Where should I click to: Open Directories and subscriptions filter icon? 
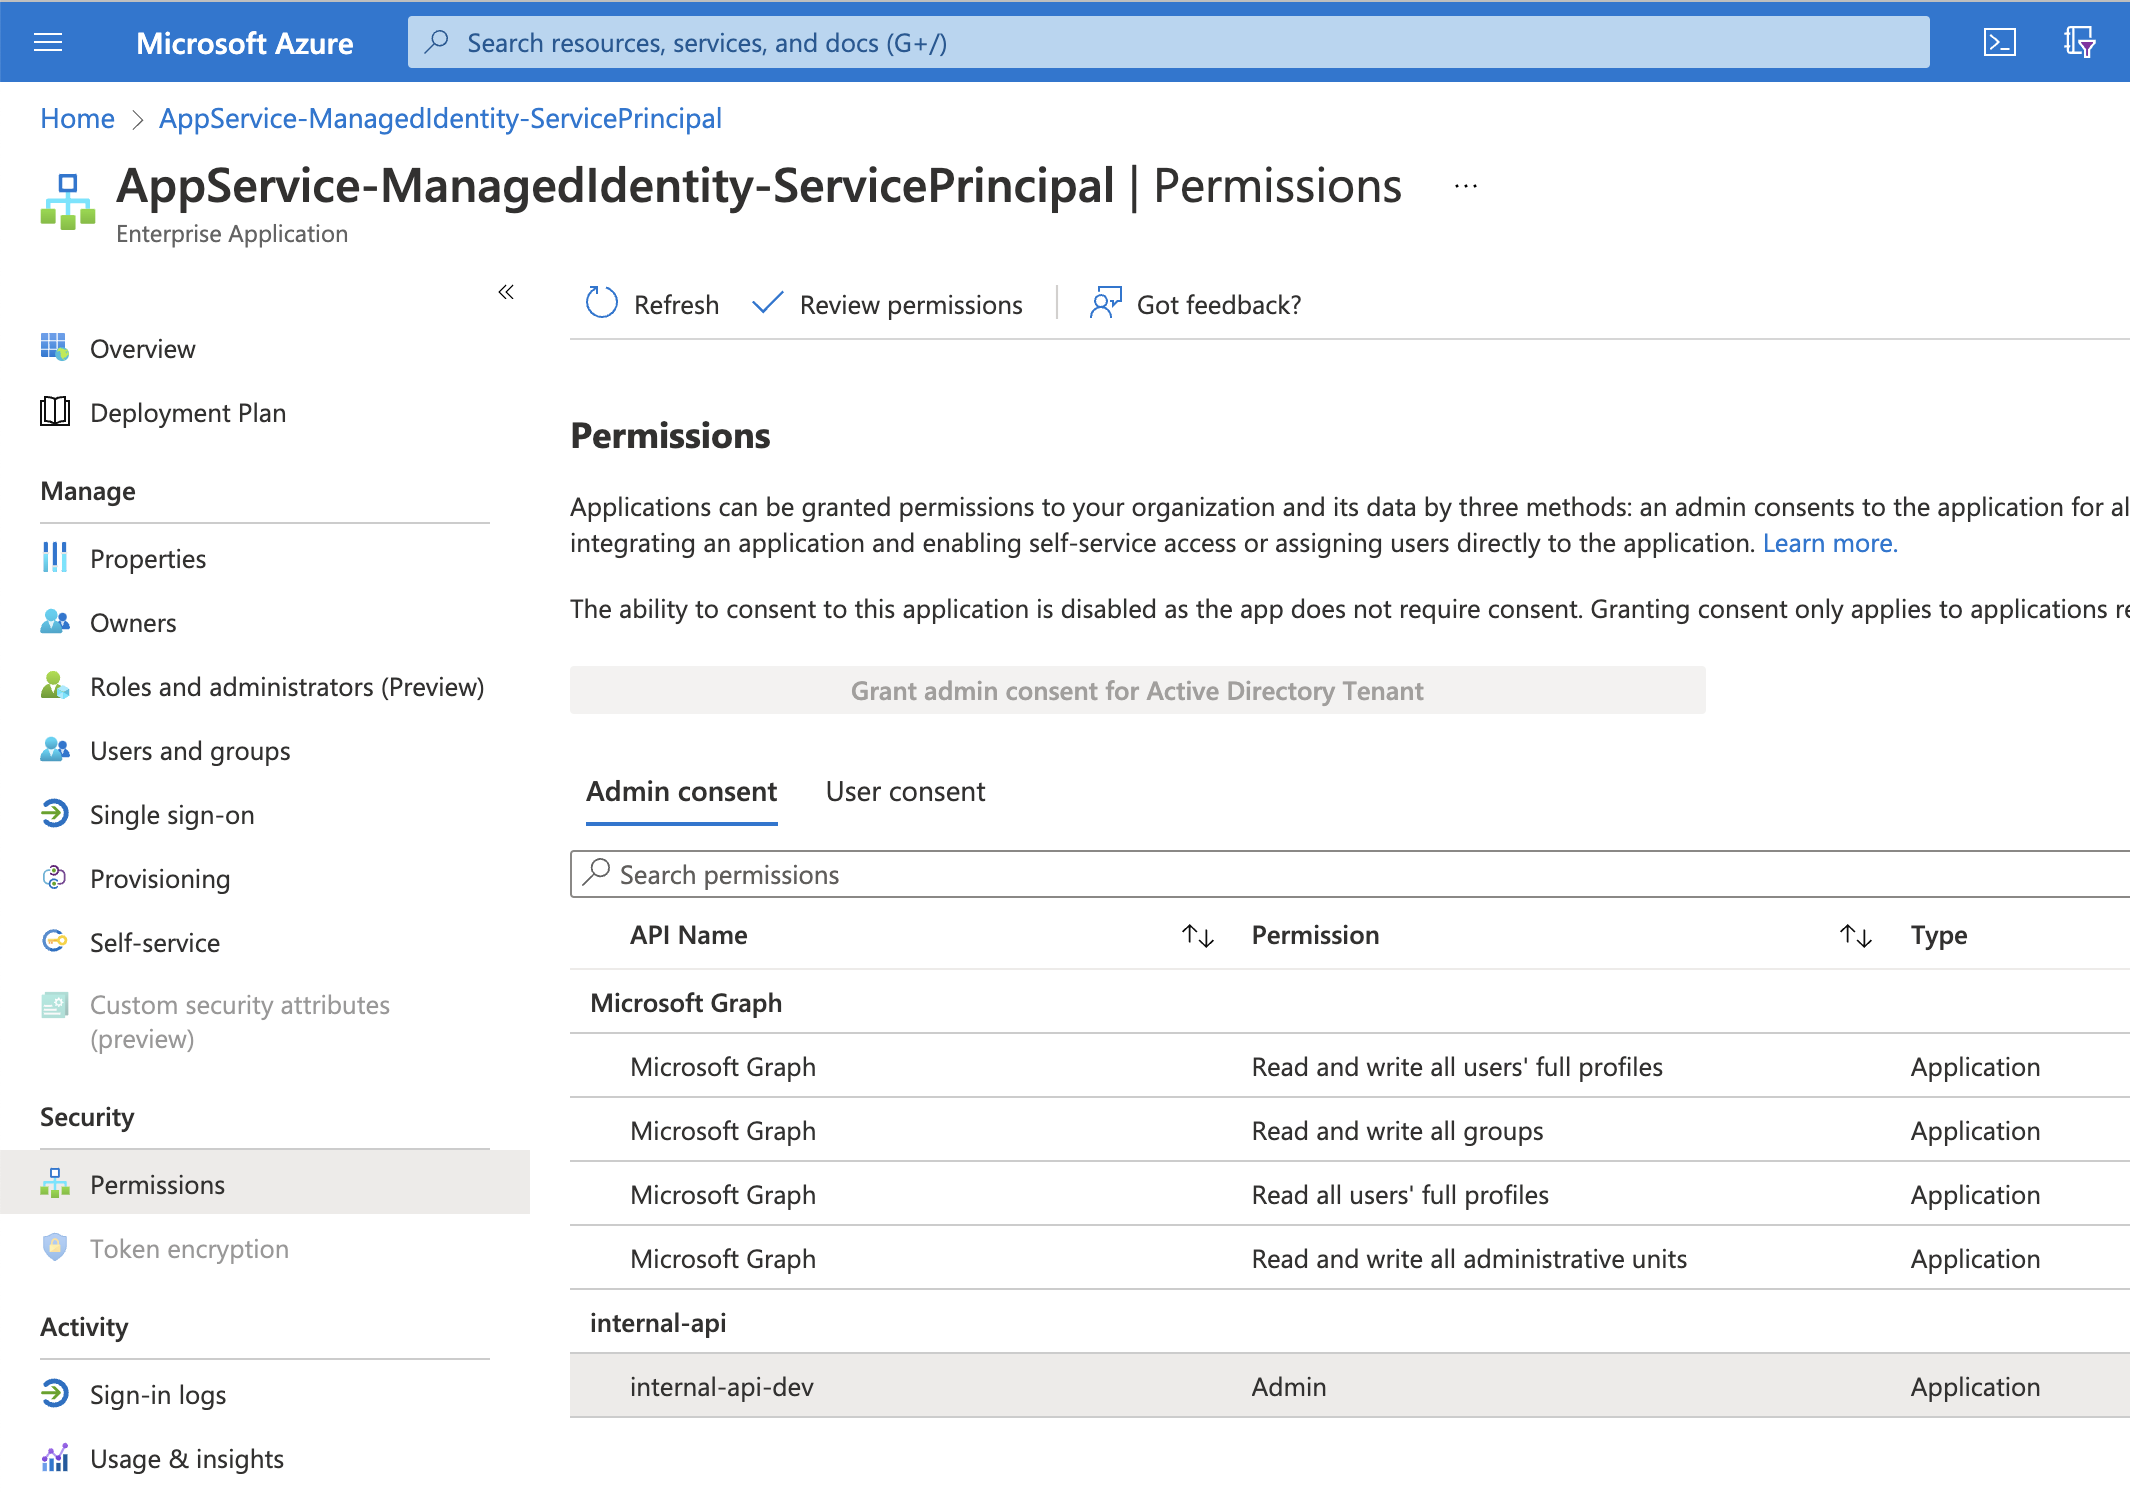pos(2079,42)
